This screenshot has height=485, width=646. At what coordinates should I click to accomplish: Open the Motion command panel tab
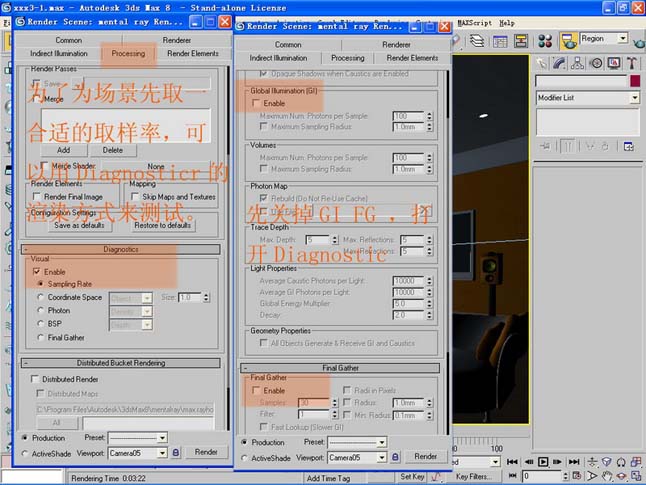click(x=596, y=63)
